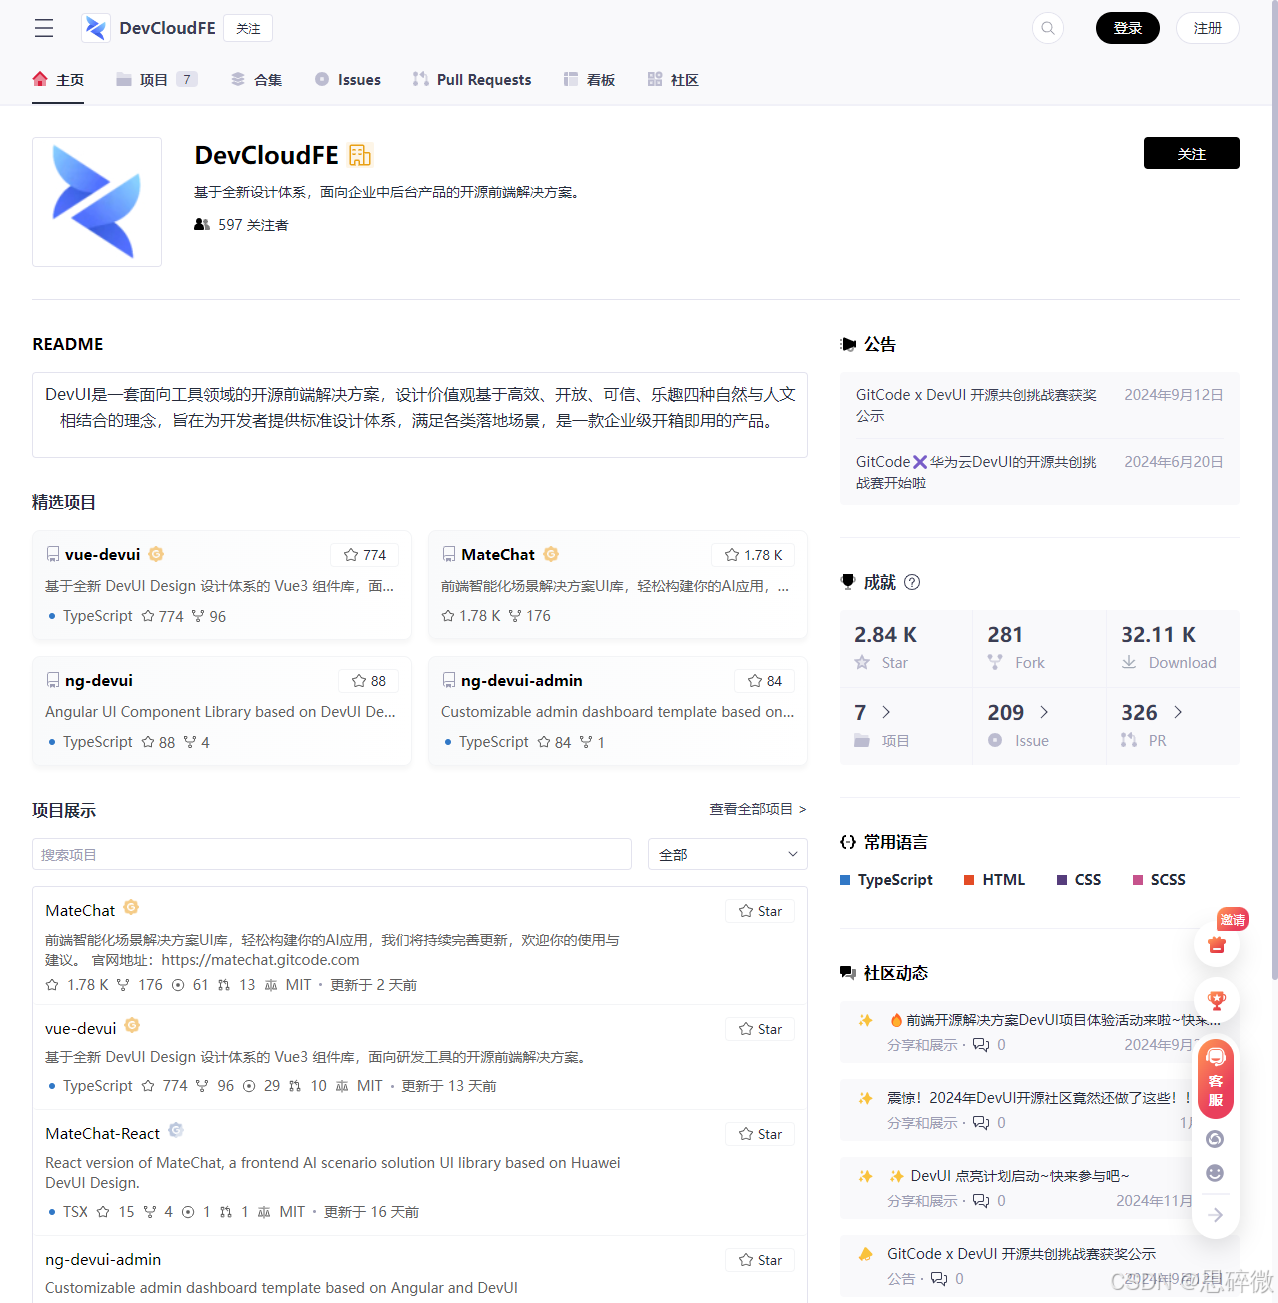The height and width of the screenshot is (1303, 1278).
Task: Expand the 7 项目 achievement chevron
Action: click(886, 712)
